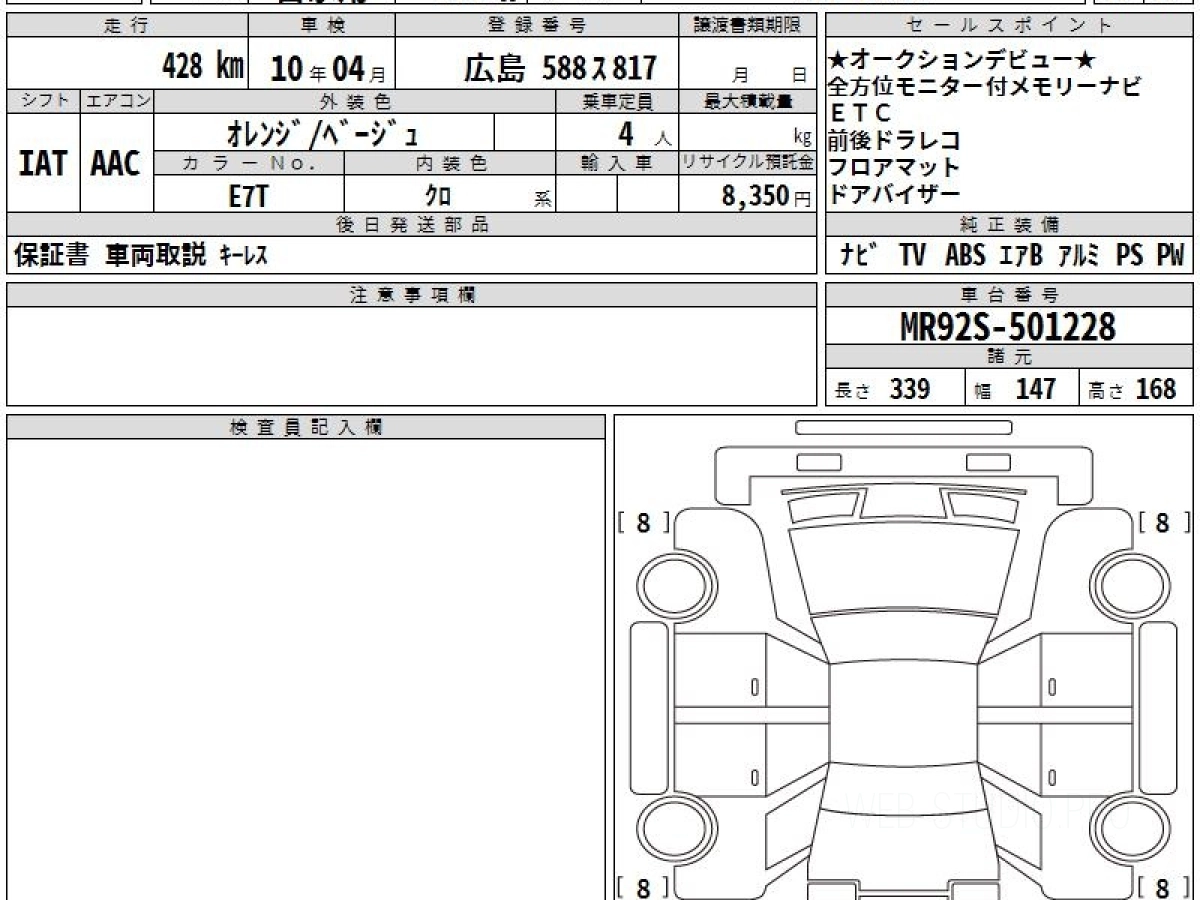Click the "乗車定員" header
Viewport: 1200px width, 900px height.
[617, 100]
